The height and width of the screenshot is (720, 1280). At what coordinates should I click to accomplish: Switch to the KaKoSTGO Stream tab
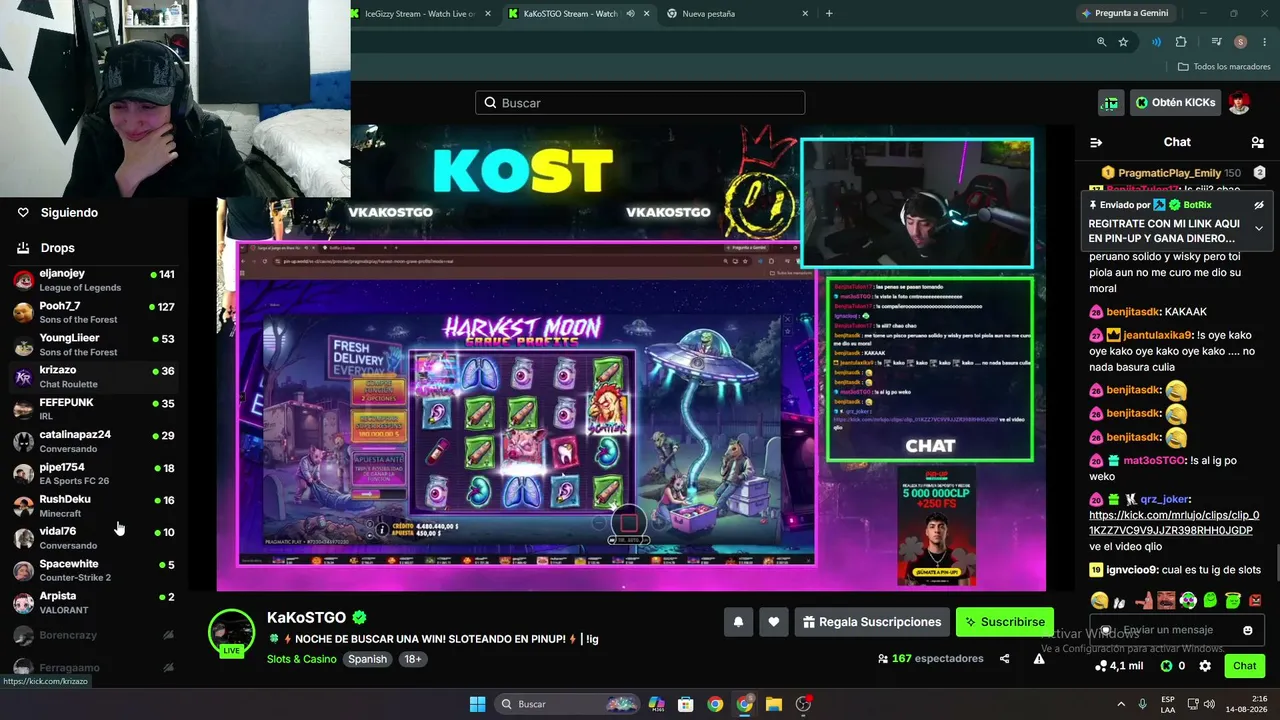[576, 14]
